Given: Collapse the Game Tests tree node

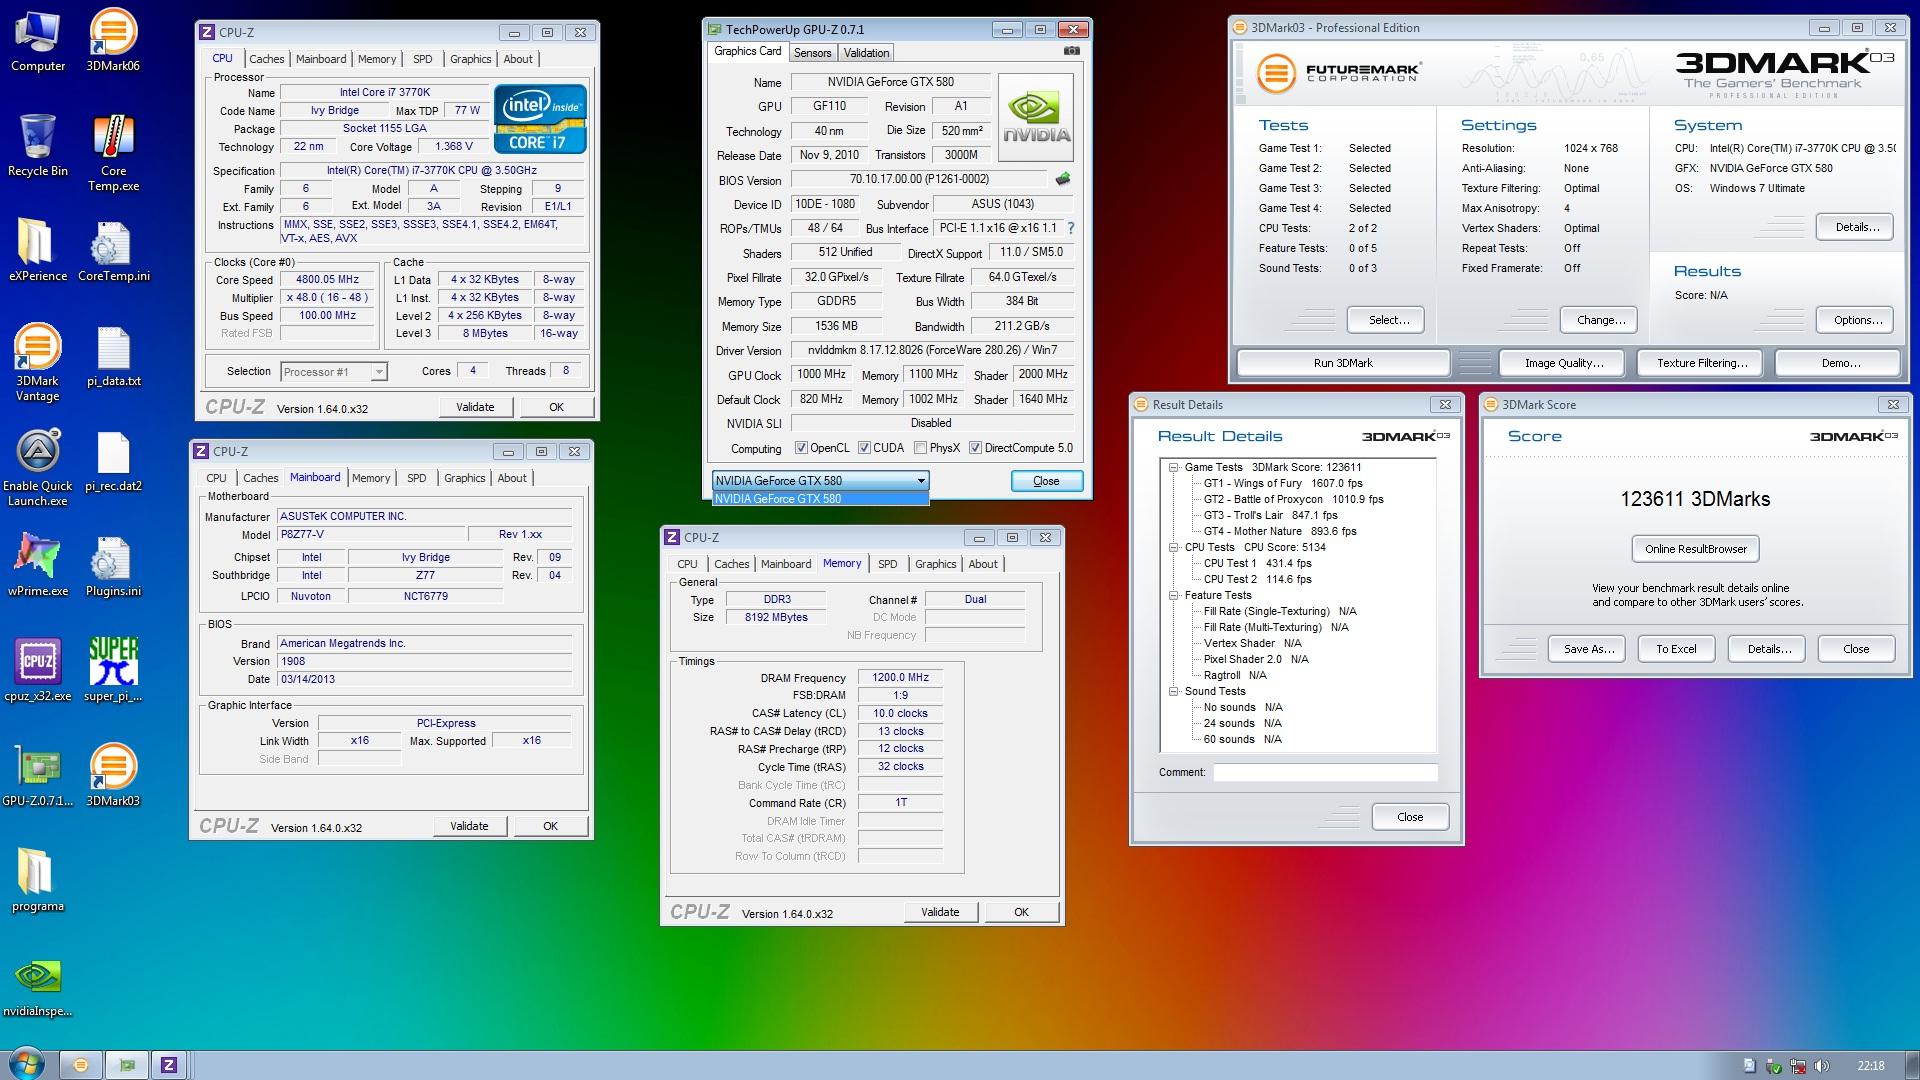Looking at the screenshot, I should click(1174, 467).
